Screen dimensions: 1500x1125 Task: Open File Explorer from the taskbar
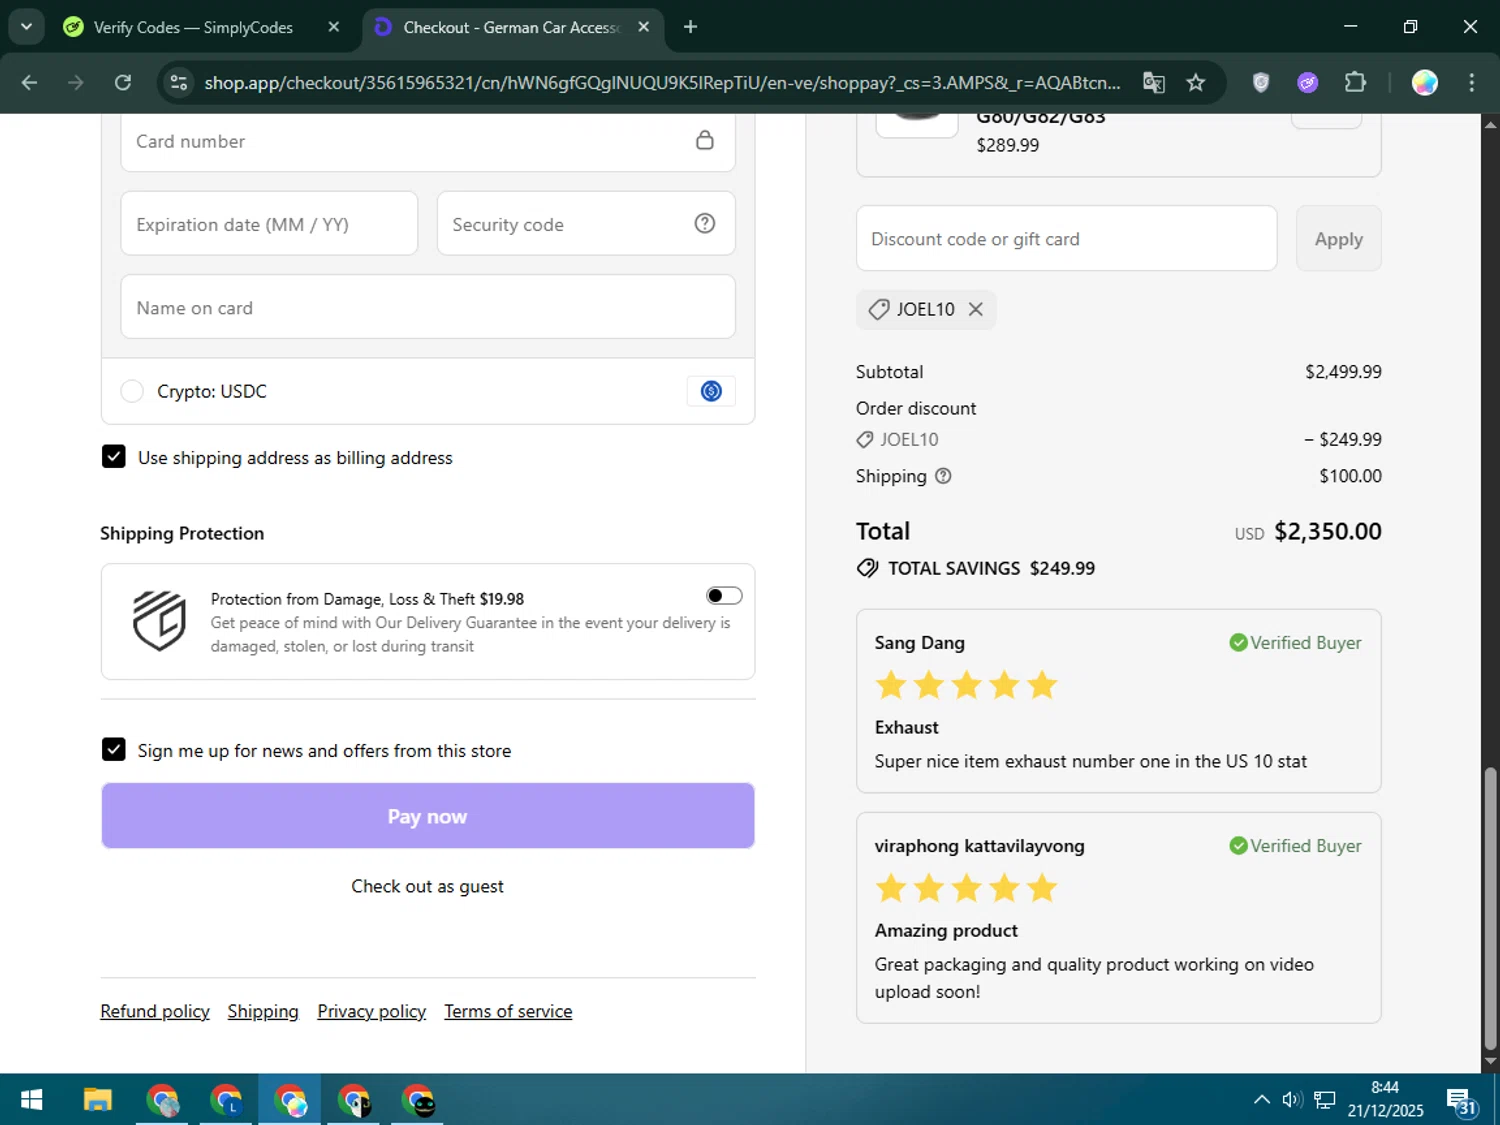click(97, 1100)
